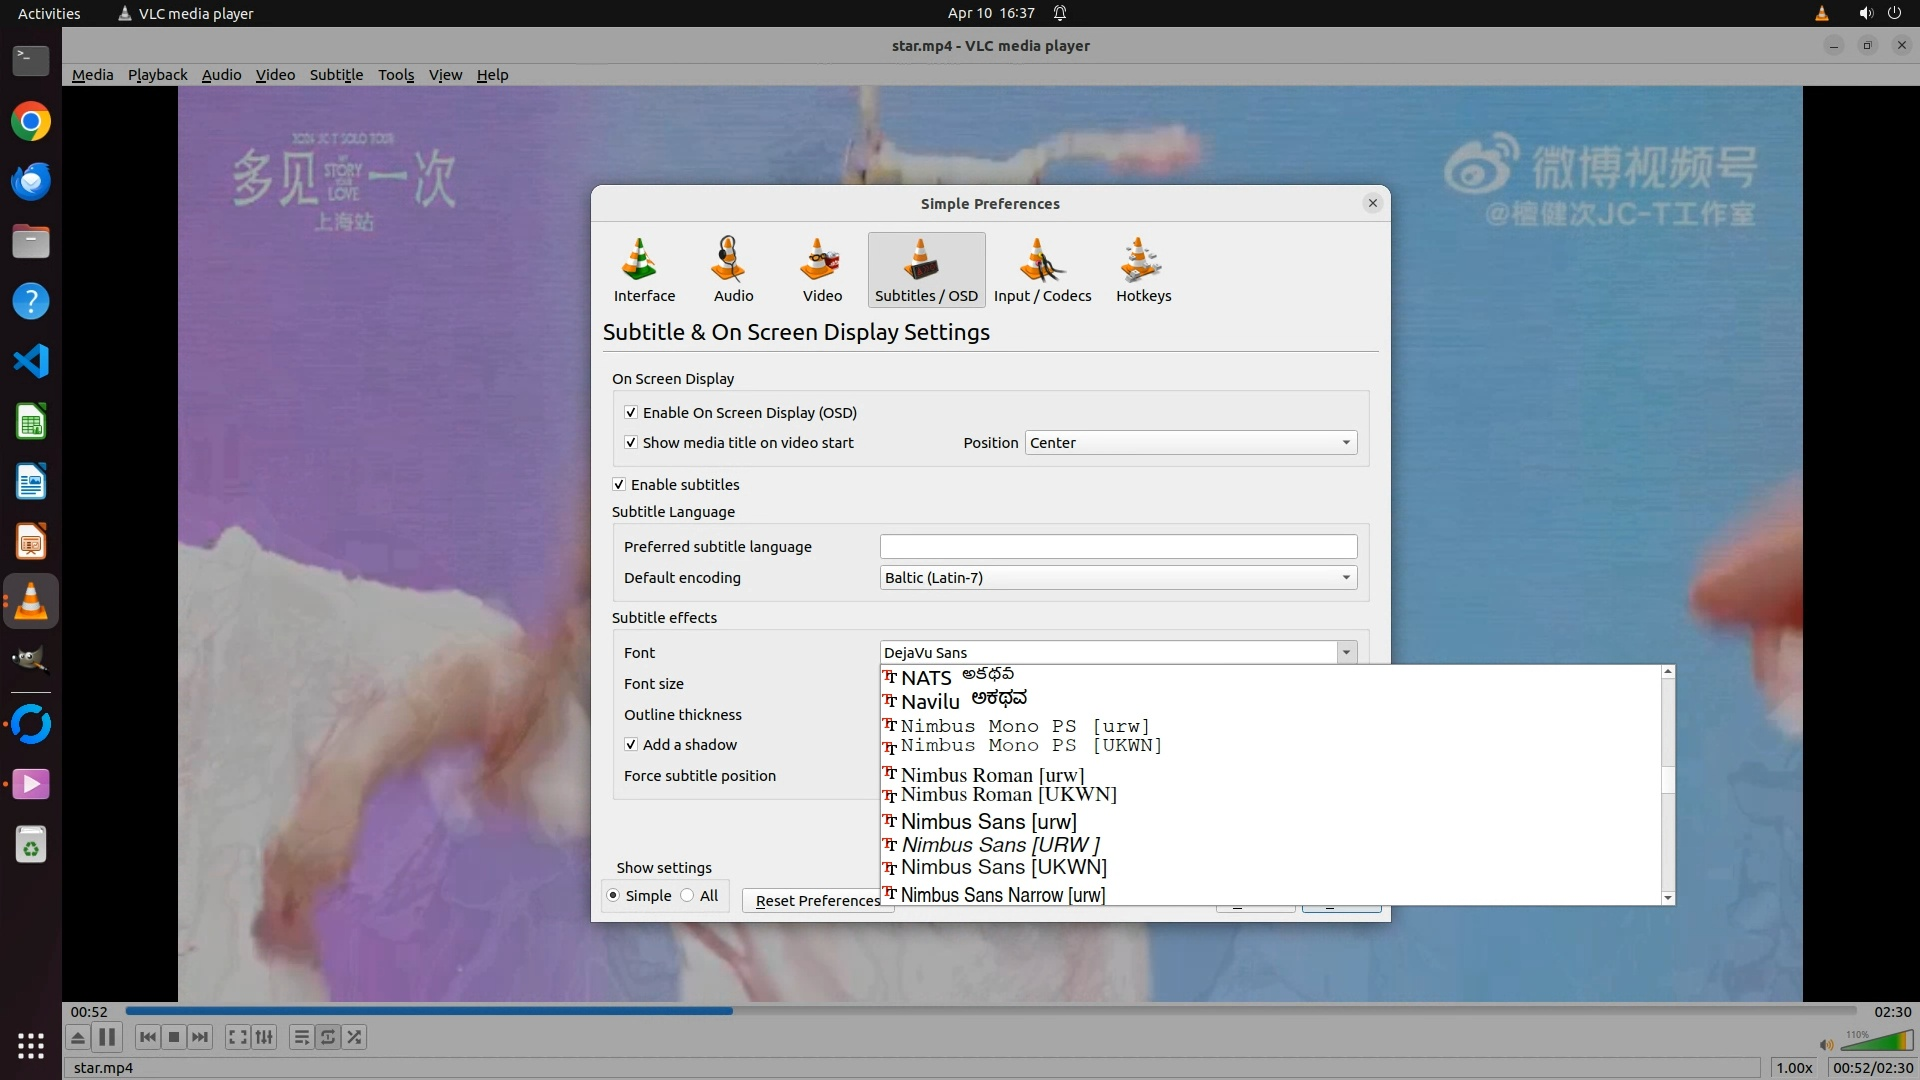1920x1080 pixels.
Task: Open the Video preferences category
Action: (x=821, y=269)
